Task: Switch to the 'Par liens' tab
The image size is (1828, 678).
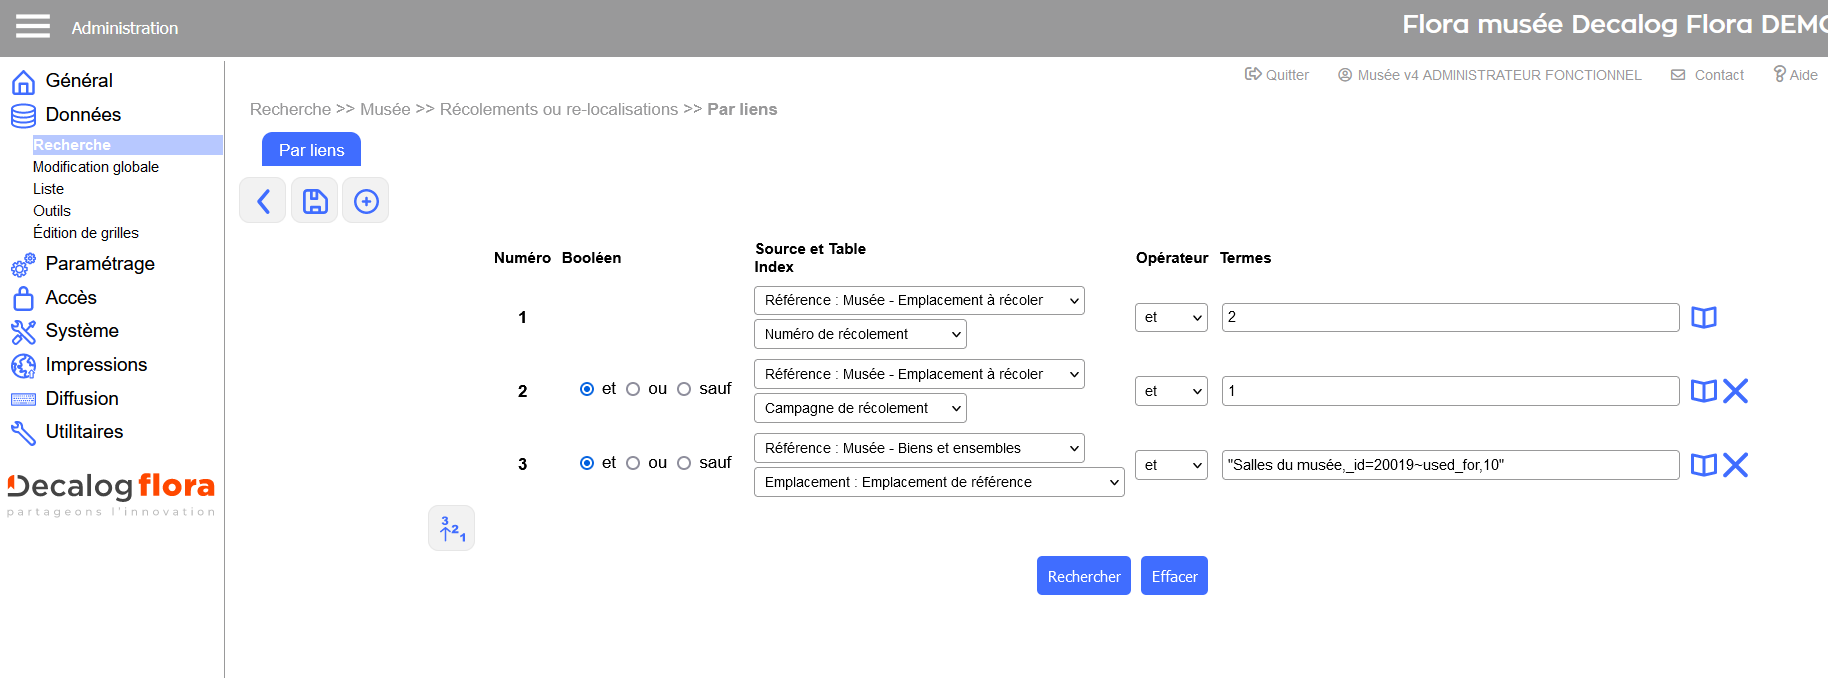Action: pyautogui.click(x=311, y=150)
